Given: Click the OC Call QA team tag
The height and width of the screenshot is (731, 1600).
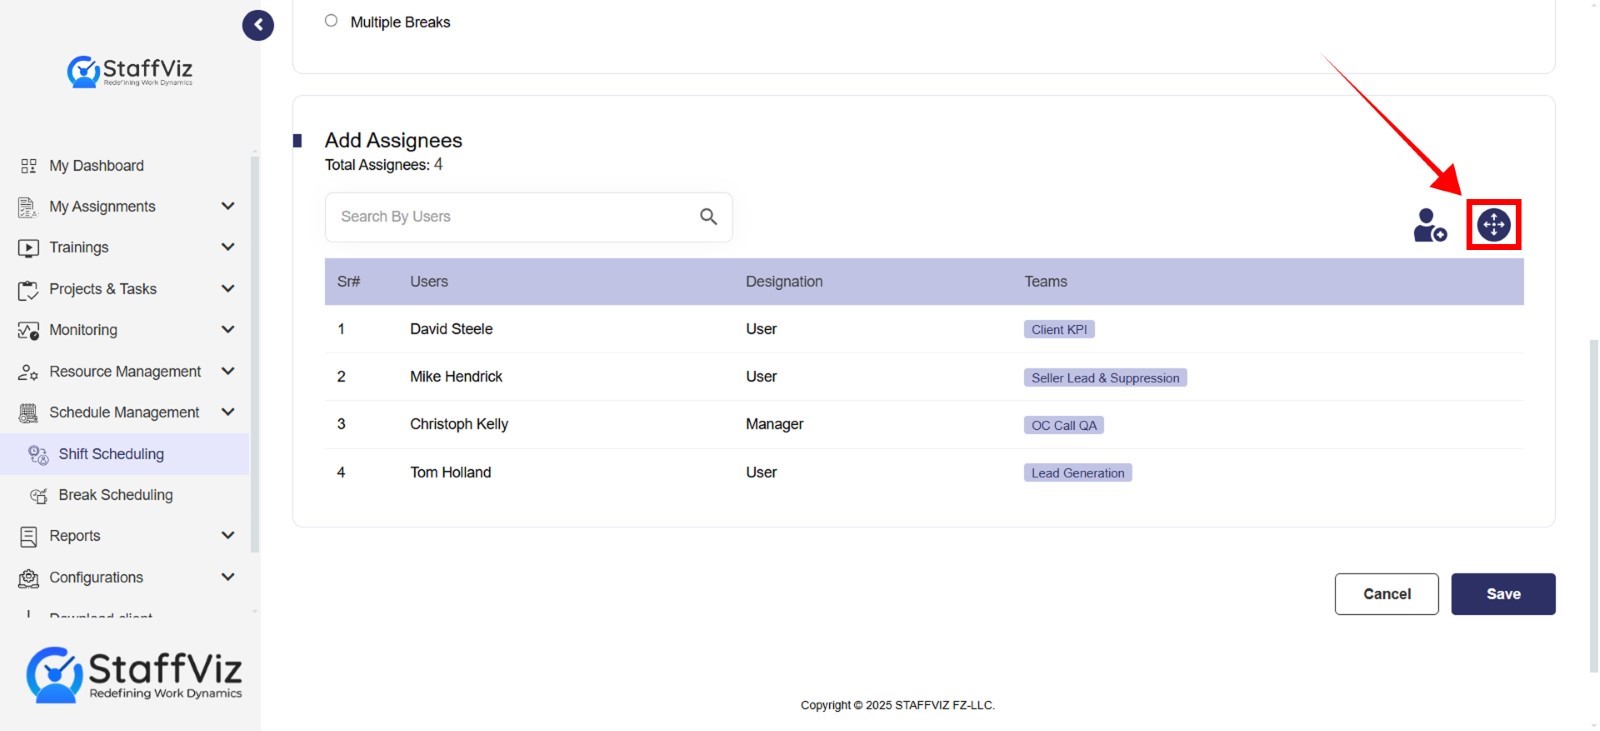Looking at the screenshot, I should tap(1064, 425).
